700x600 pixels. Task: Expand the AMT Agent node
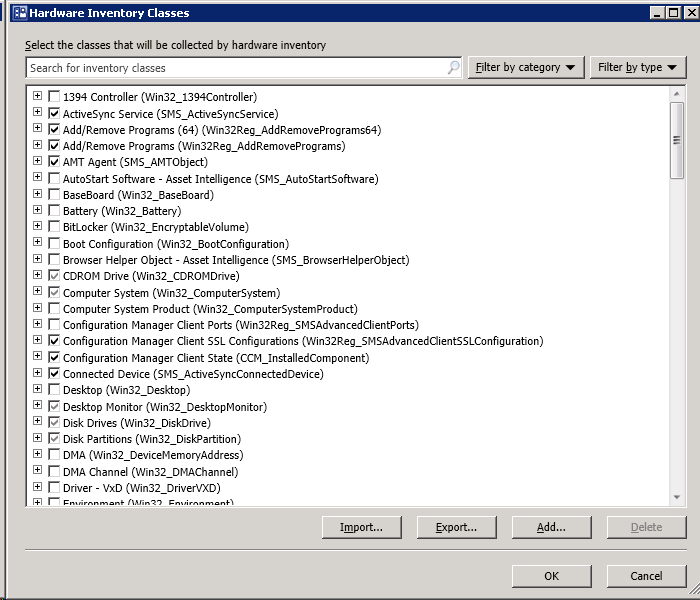coord(38,161)
